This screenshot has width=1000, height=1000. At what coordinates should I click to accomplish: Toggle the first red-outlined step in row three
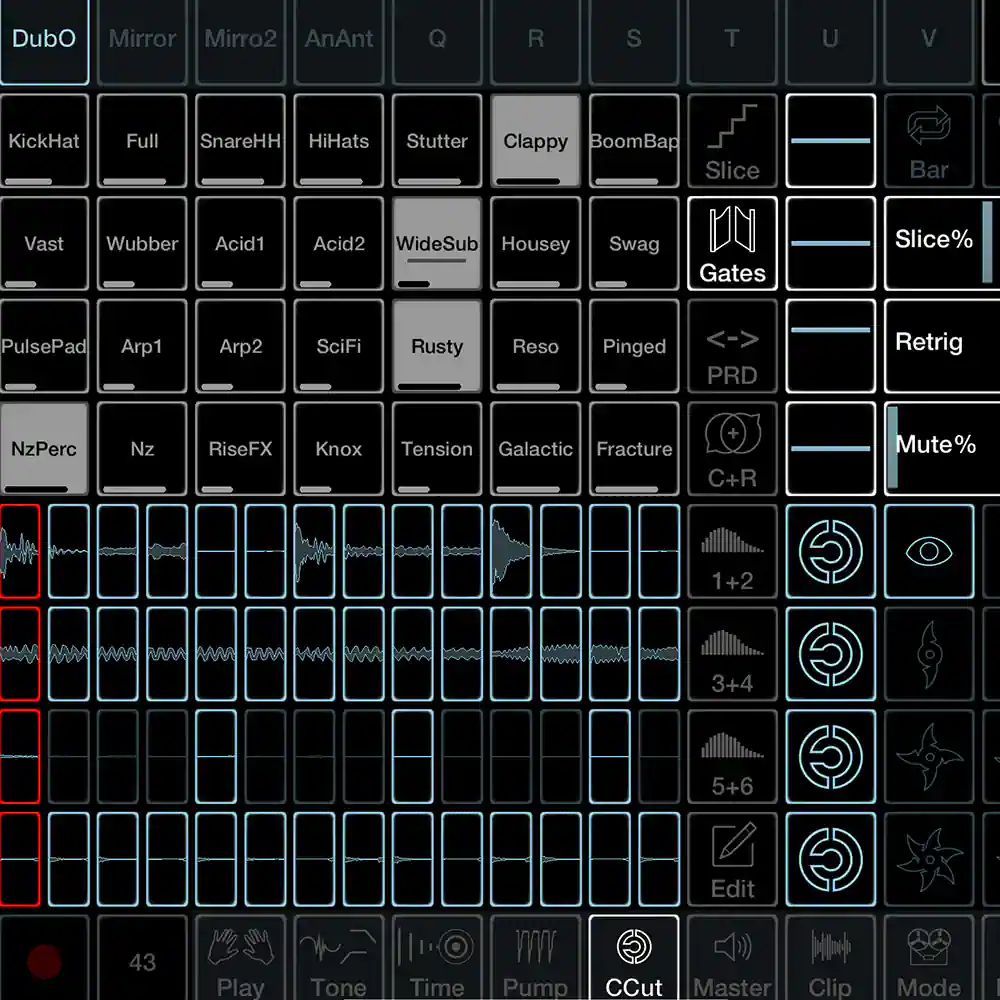(x=20, y=757)
